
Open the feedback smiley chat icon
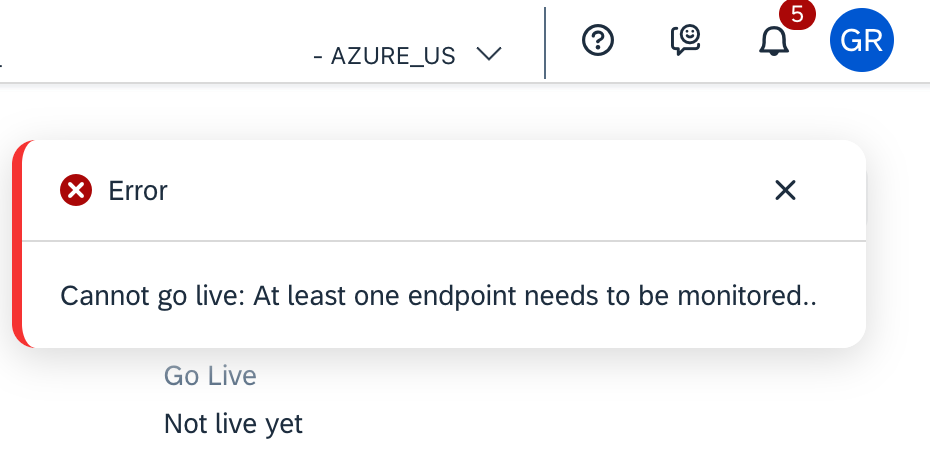pyautogui.click(x=686, y=40)
